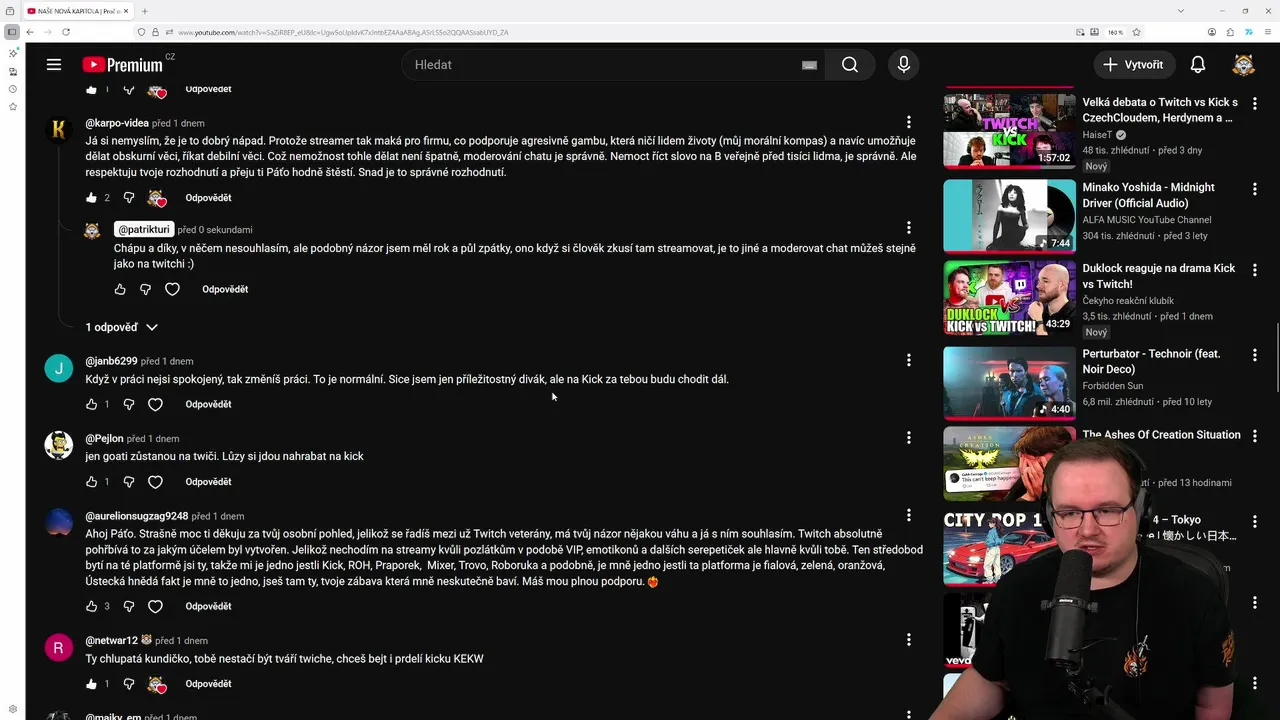1280x720 pixels.
Task: Open tracking protection shield icon
Action: click(x=142, y=32)
